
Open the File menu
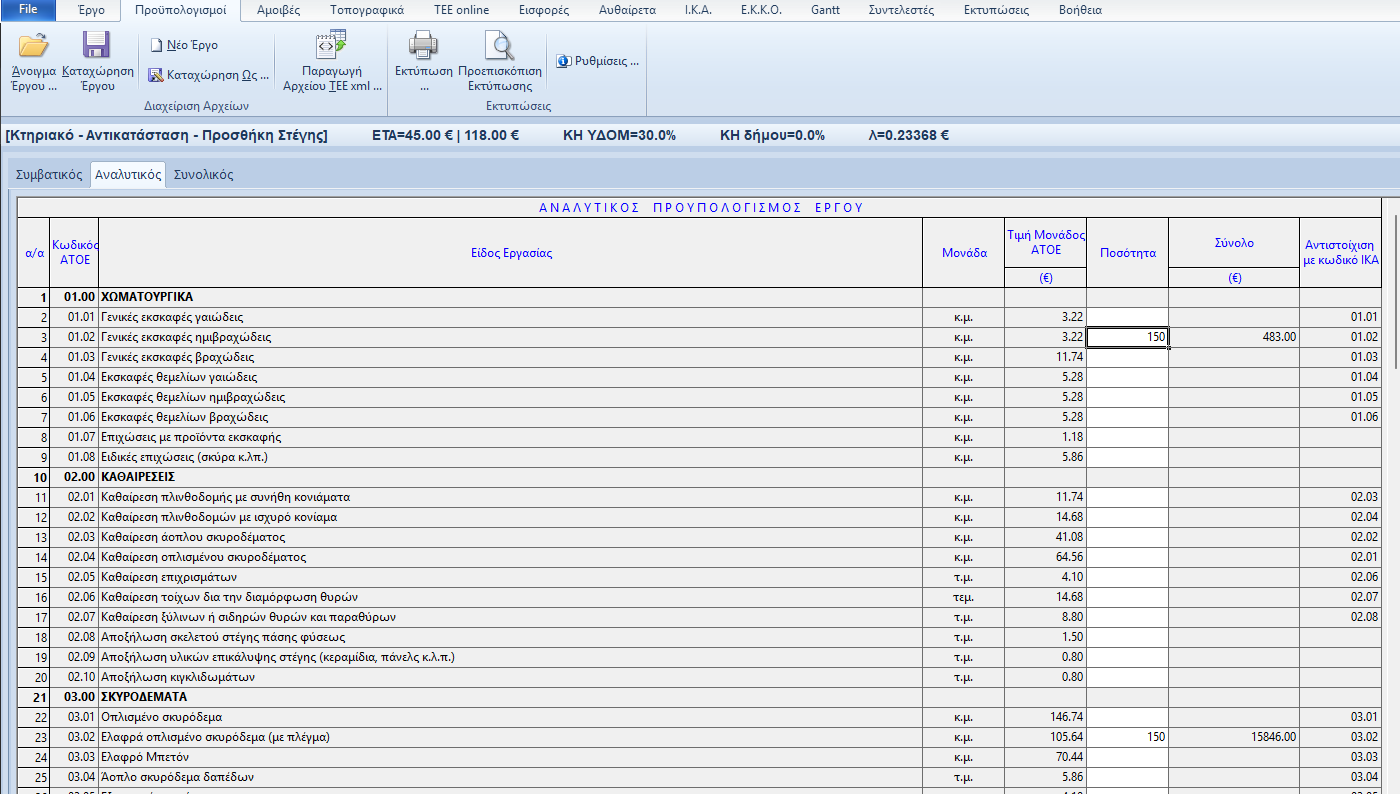pos(28,10)
